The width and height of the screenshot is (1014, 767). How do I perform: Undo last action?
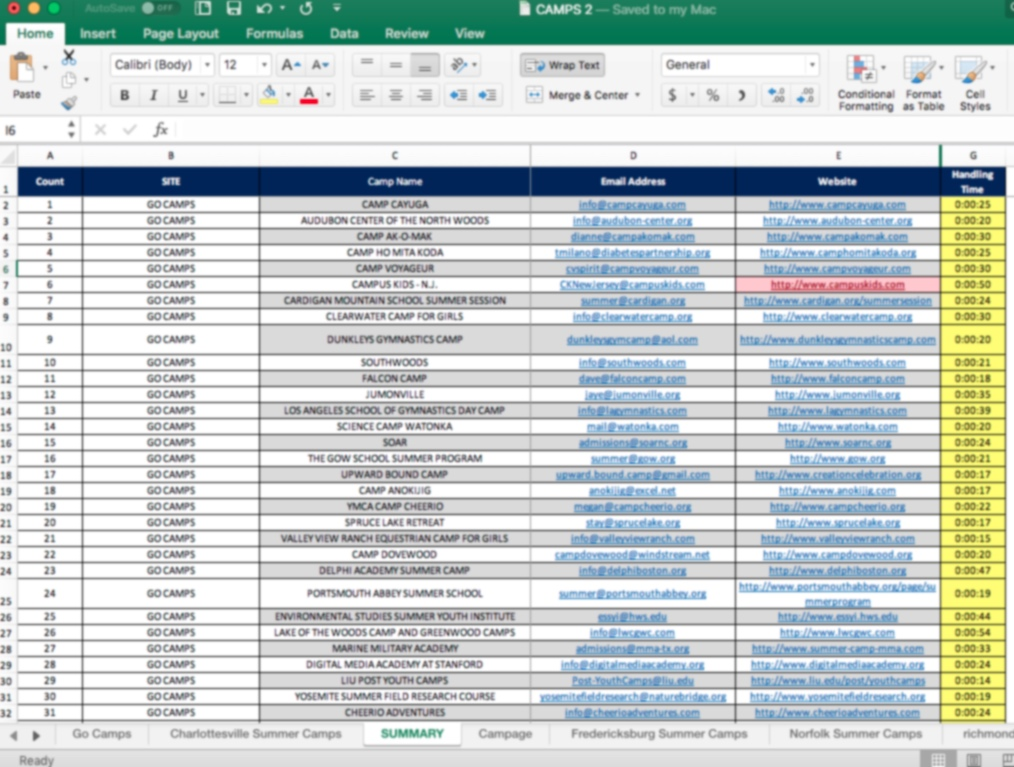pos(264,8)
